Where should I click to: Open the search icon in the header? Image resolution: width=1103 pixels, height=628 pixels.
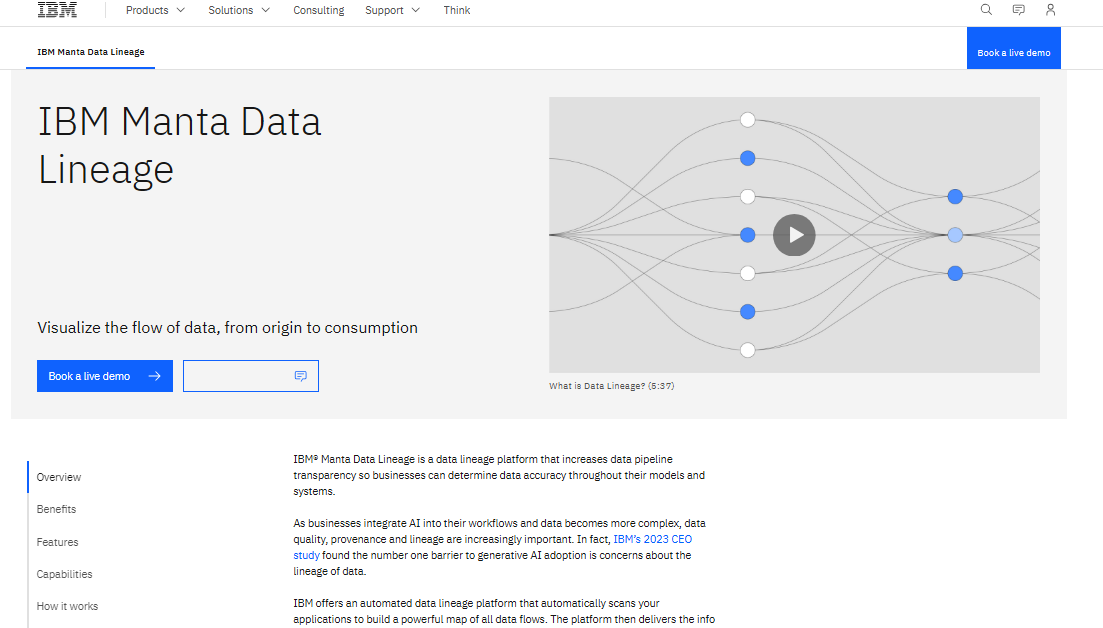(x=986, y=10)
